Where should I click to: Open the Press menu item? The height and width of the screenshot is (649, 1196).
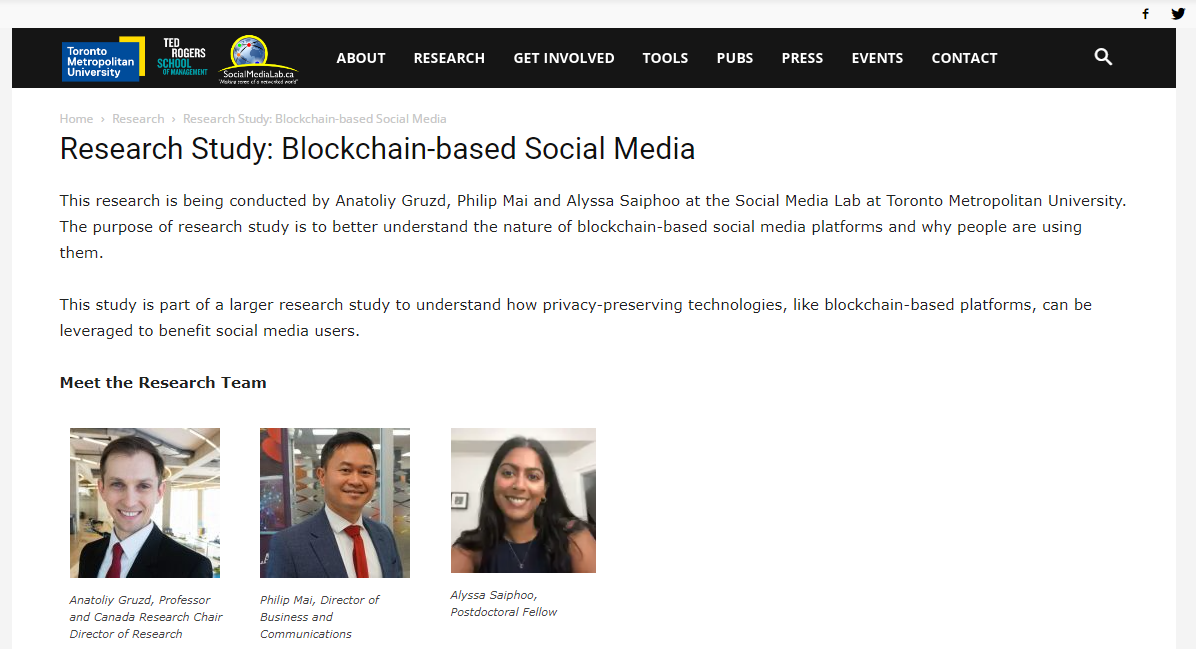click(802, 58)
